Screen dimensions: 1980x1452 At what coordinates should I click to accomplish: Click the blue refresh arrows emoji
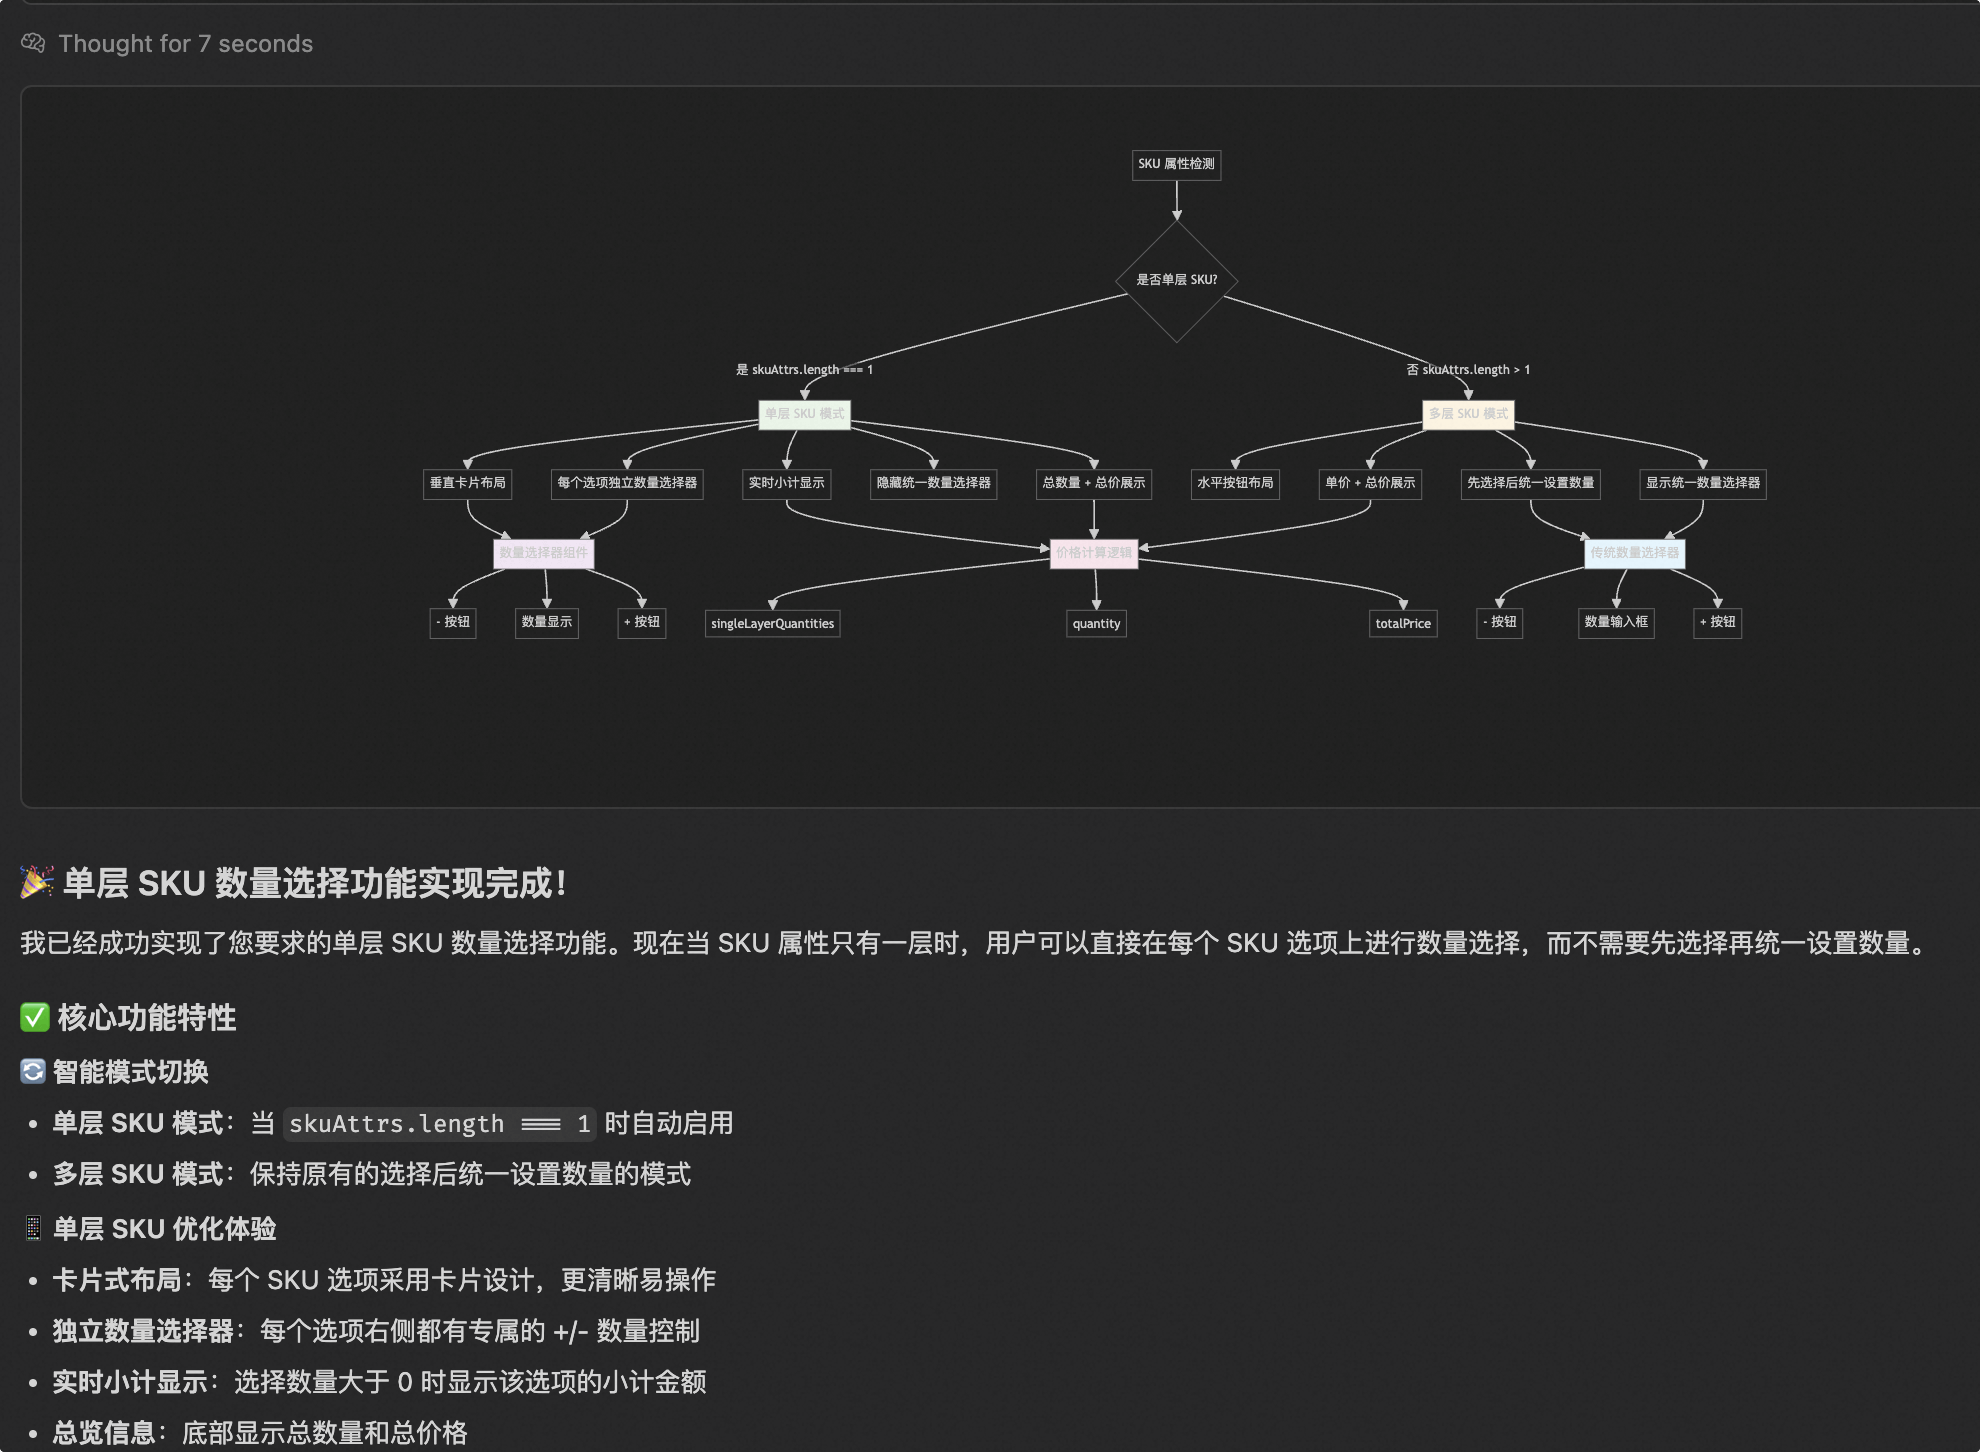(x=33, y=1071)
